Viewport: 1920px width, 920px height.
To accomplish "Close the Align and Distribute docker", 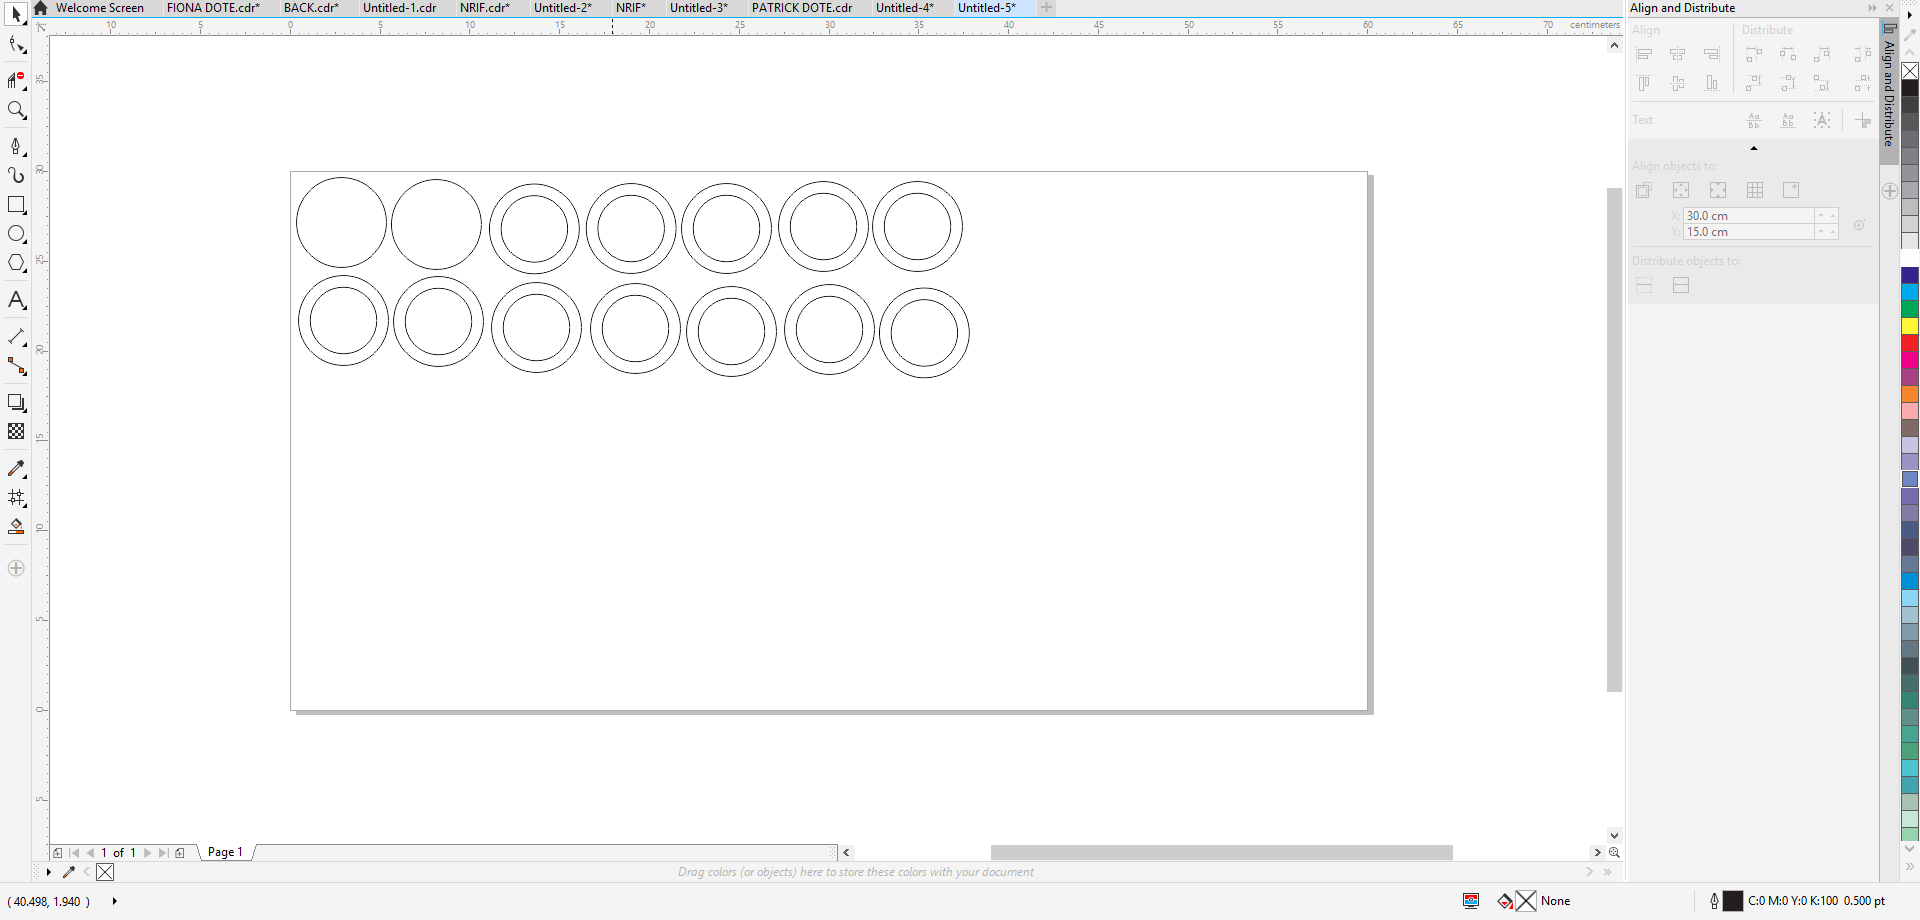I will coord(1889,8).
